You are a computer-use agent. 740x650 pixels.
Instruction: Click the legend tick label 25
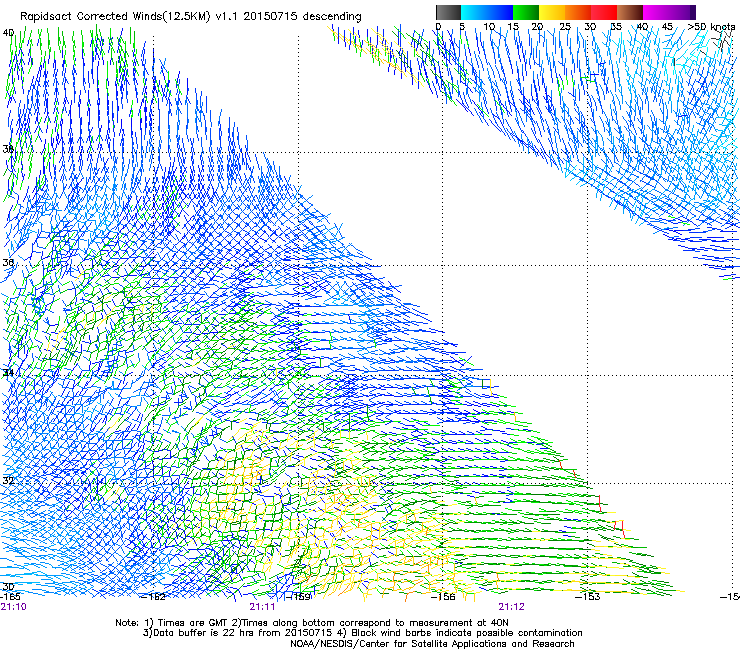[565, 27]
